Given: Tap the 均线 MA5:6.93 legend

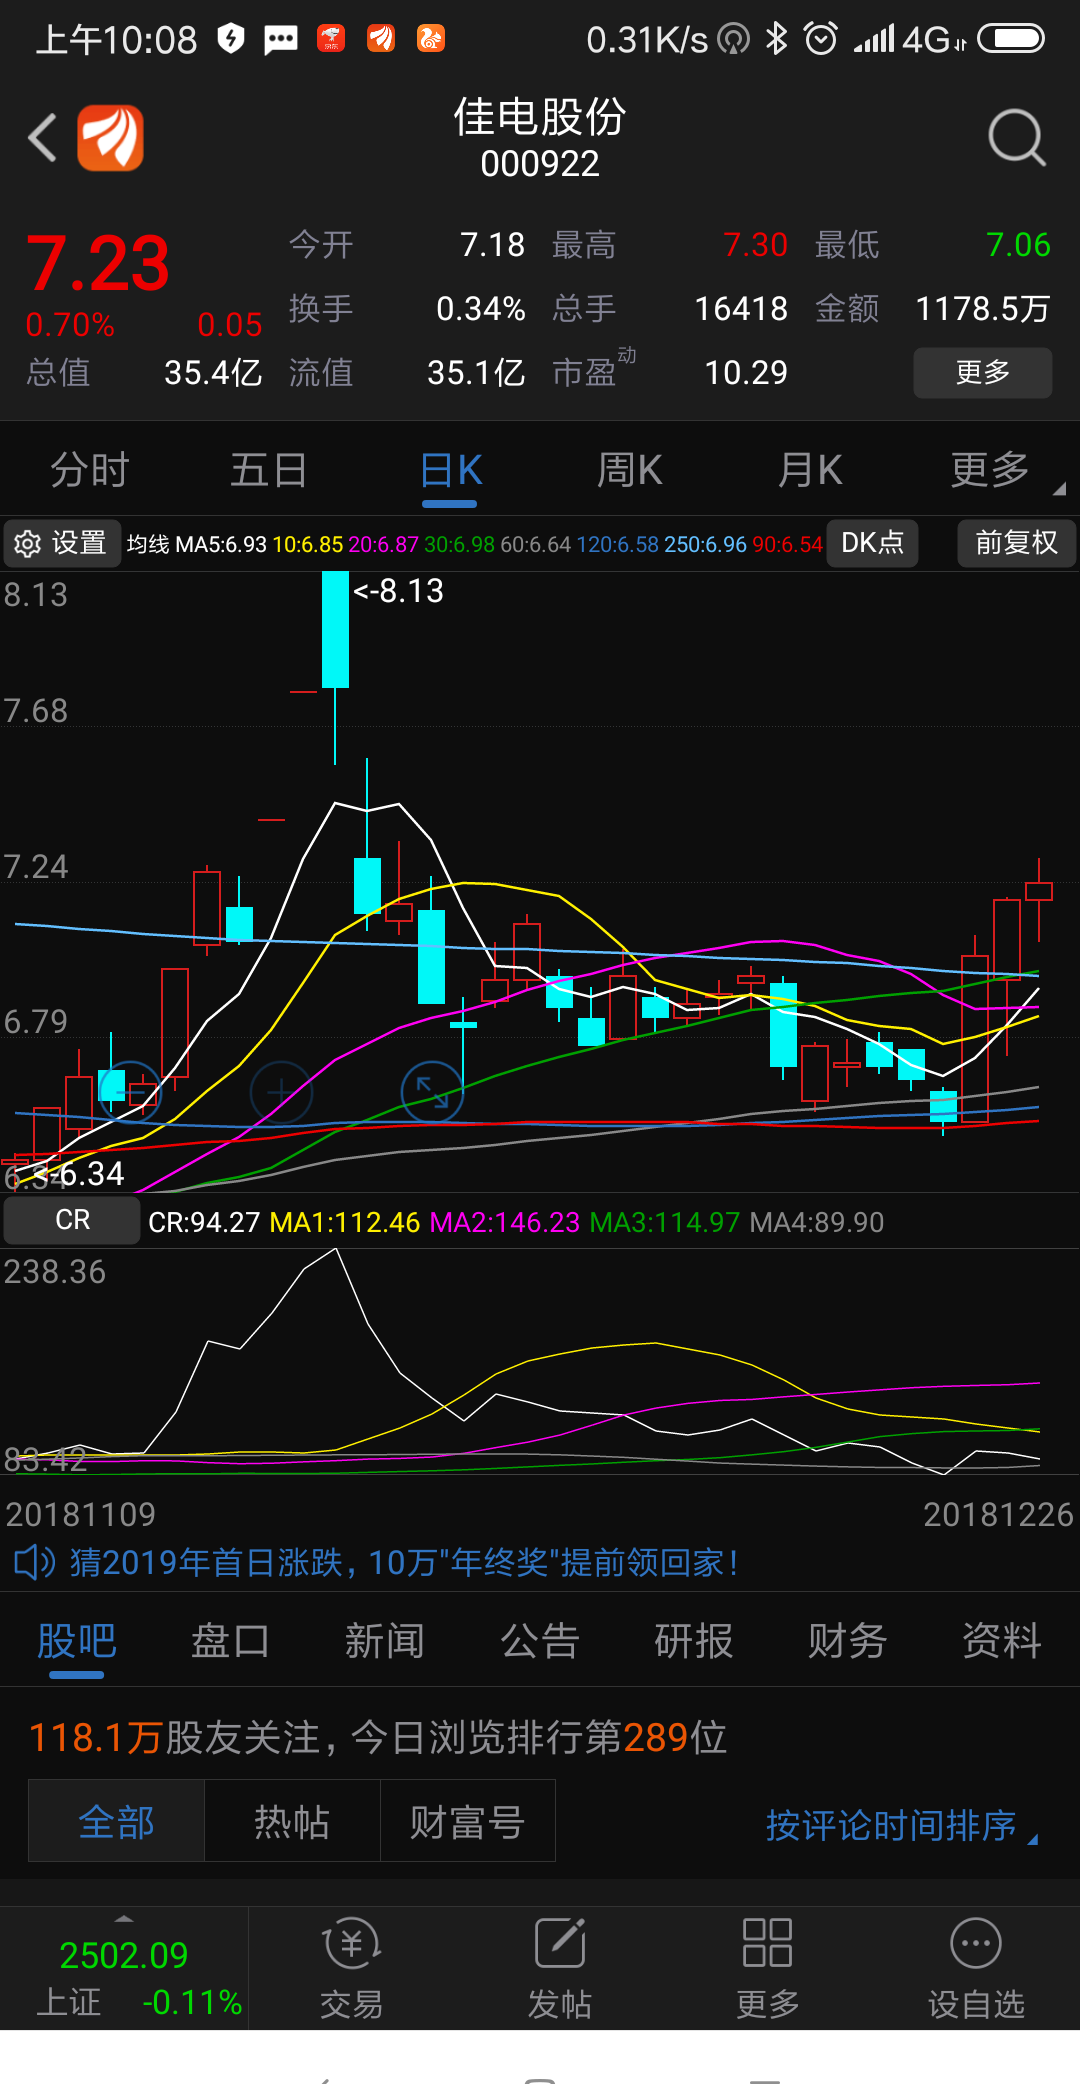Looking at the screenshot, I should pos(197,544).
